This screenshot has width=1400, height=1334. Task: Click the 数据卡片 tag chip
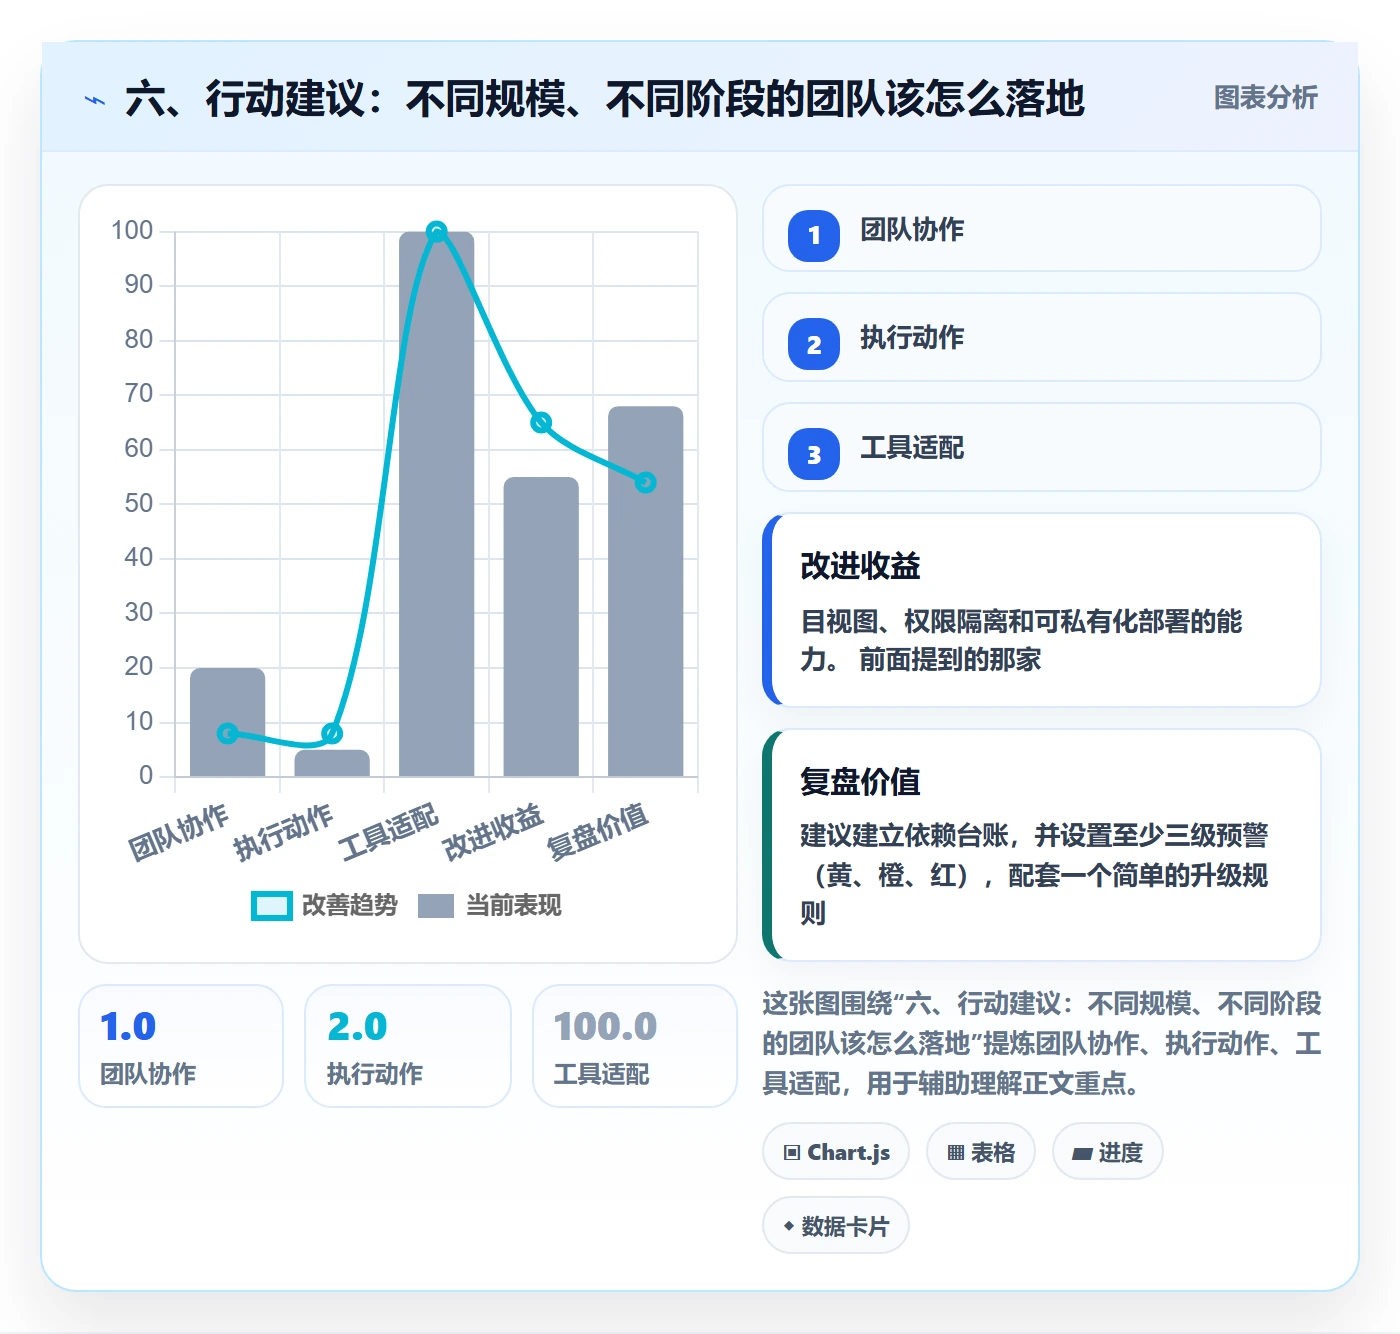tap(836, 1226)
